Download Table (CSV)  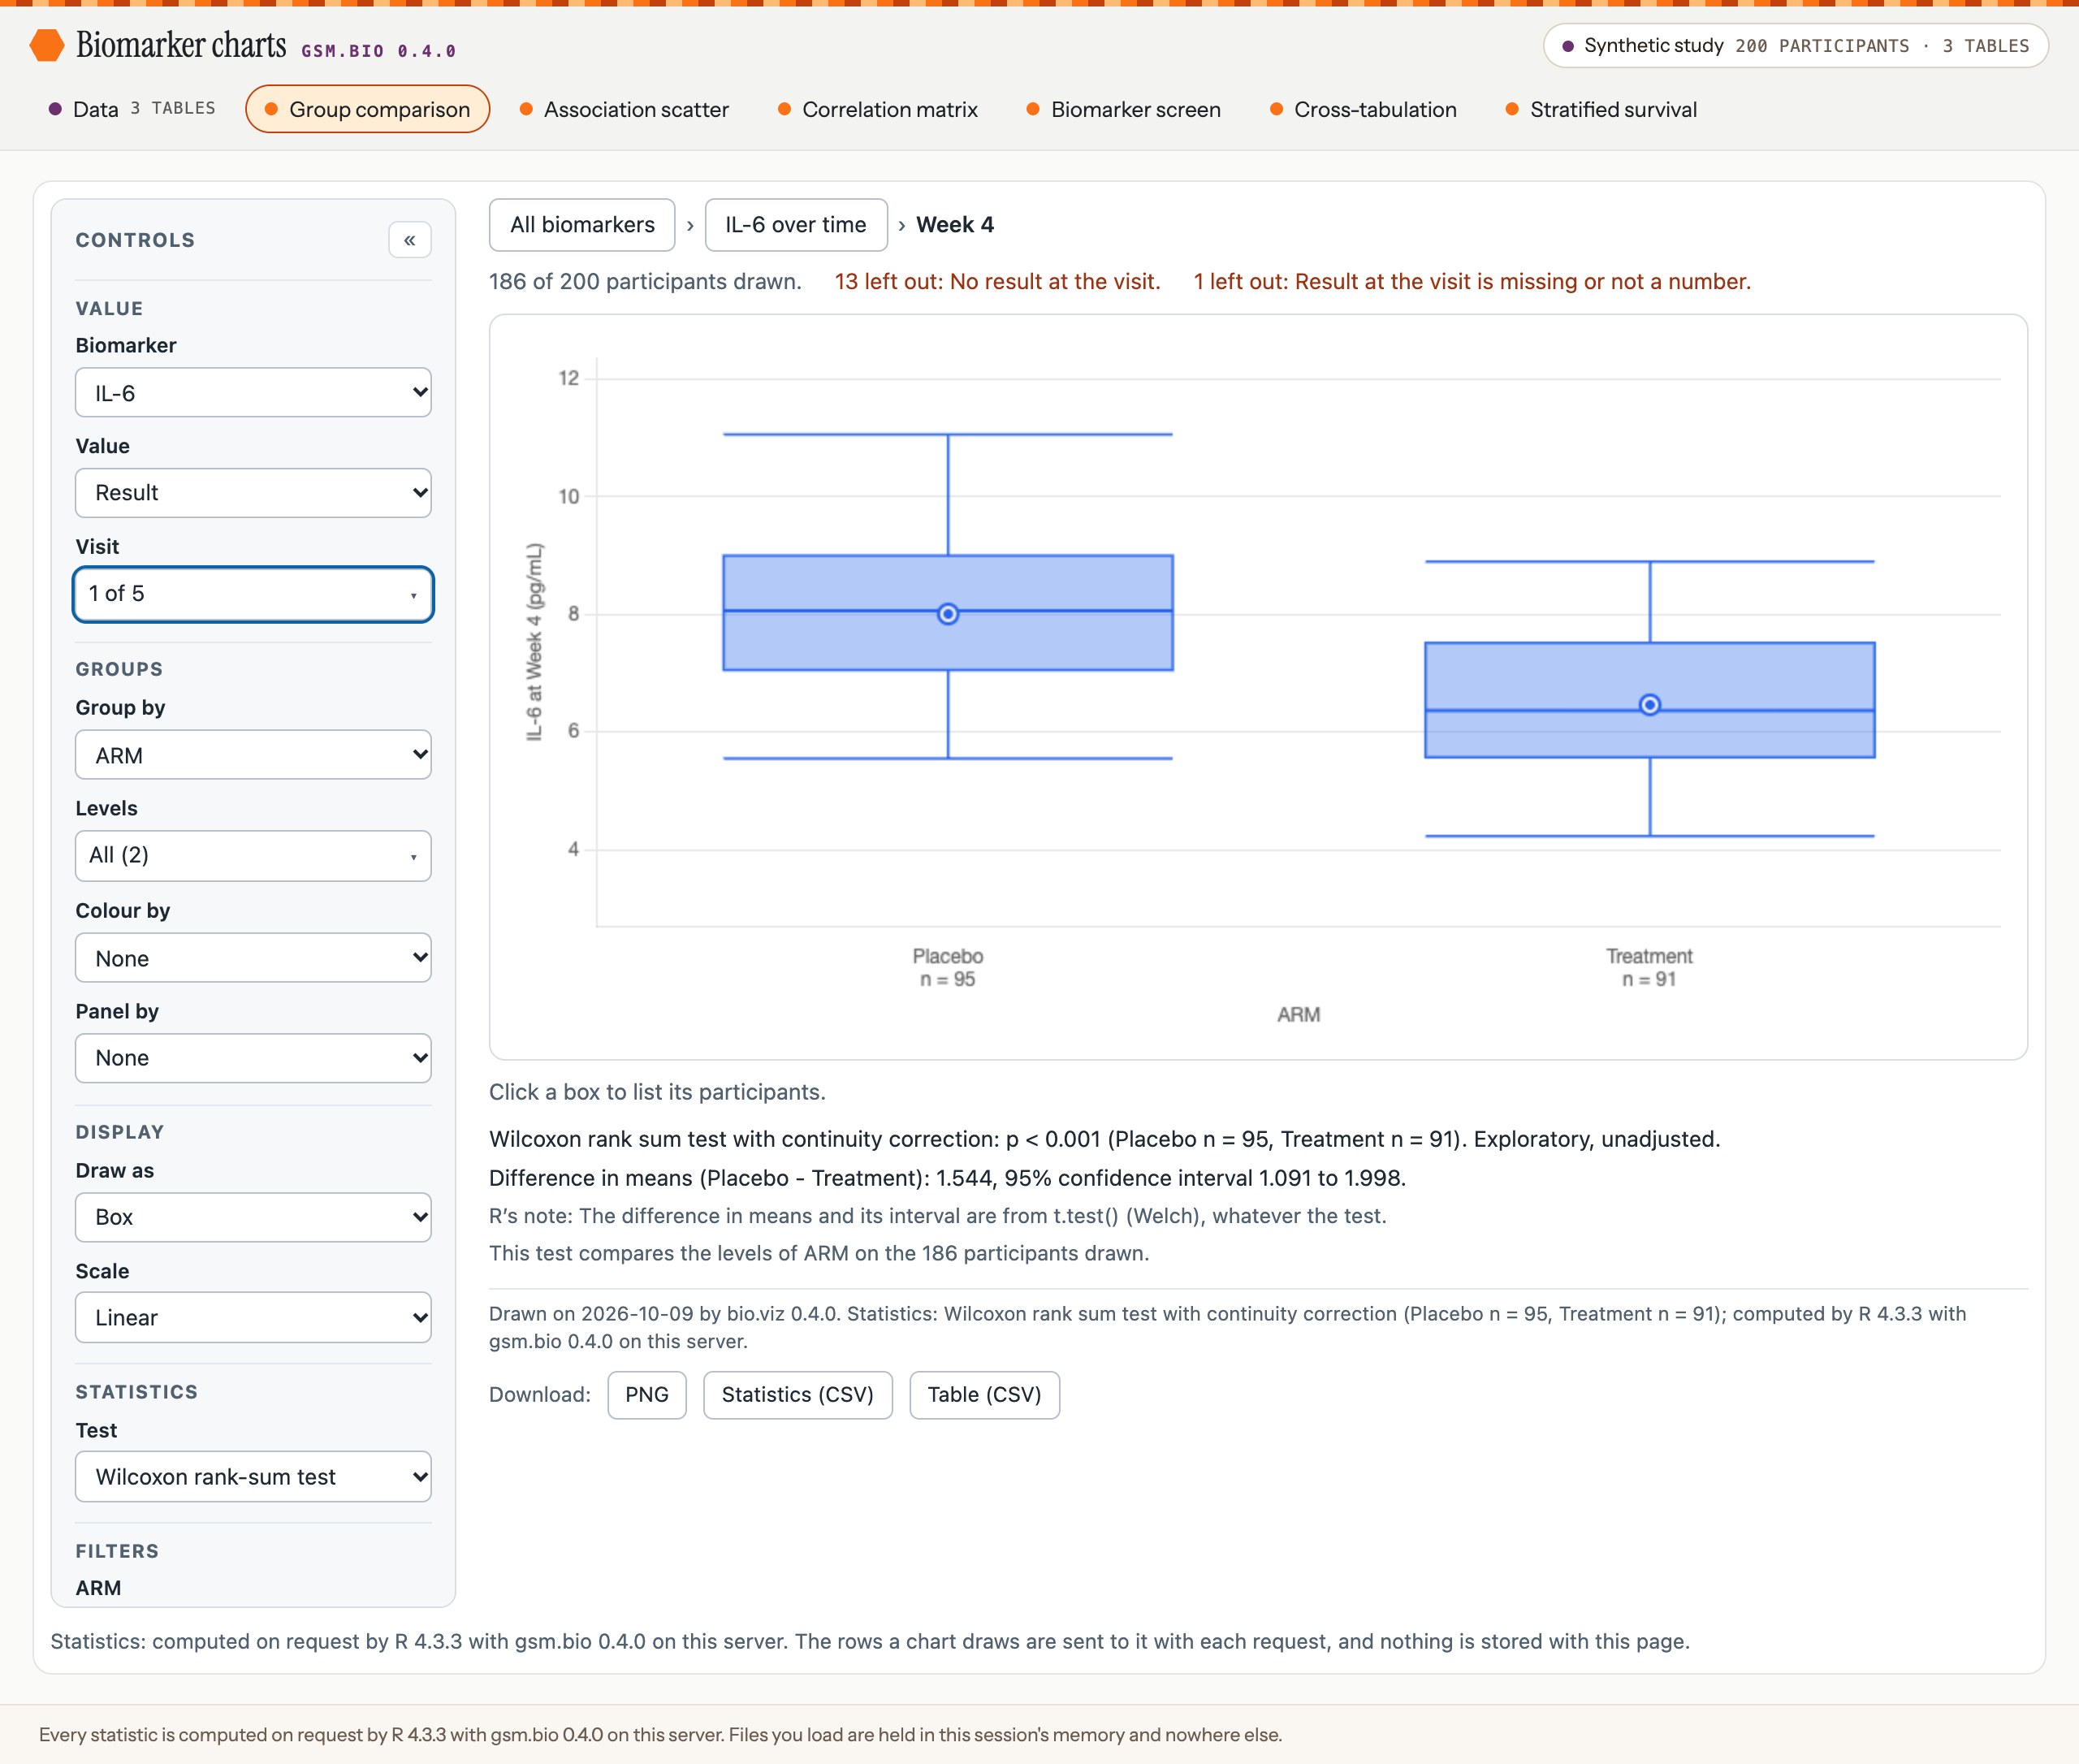[x=984, y=1395]
